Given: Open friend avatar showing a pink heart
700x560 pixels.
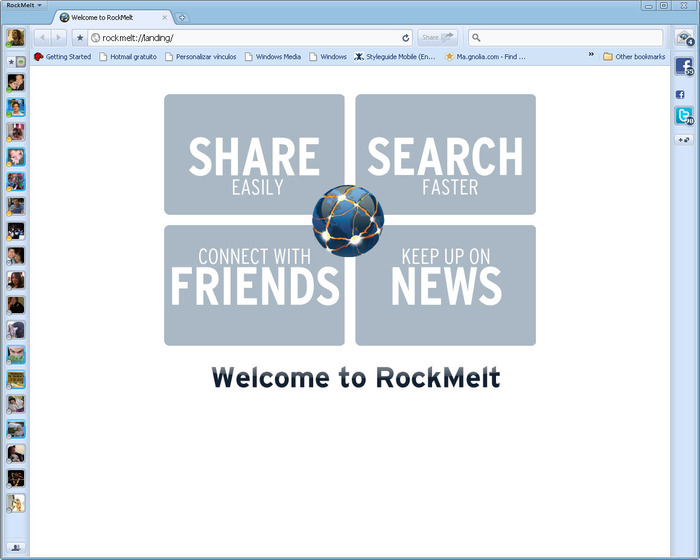Looking at the screenshot, I should tap(16, 157).
